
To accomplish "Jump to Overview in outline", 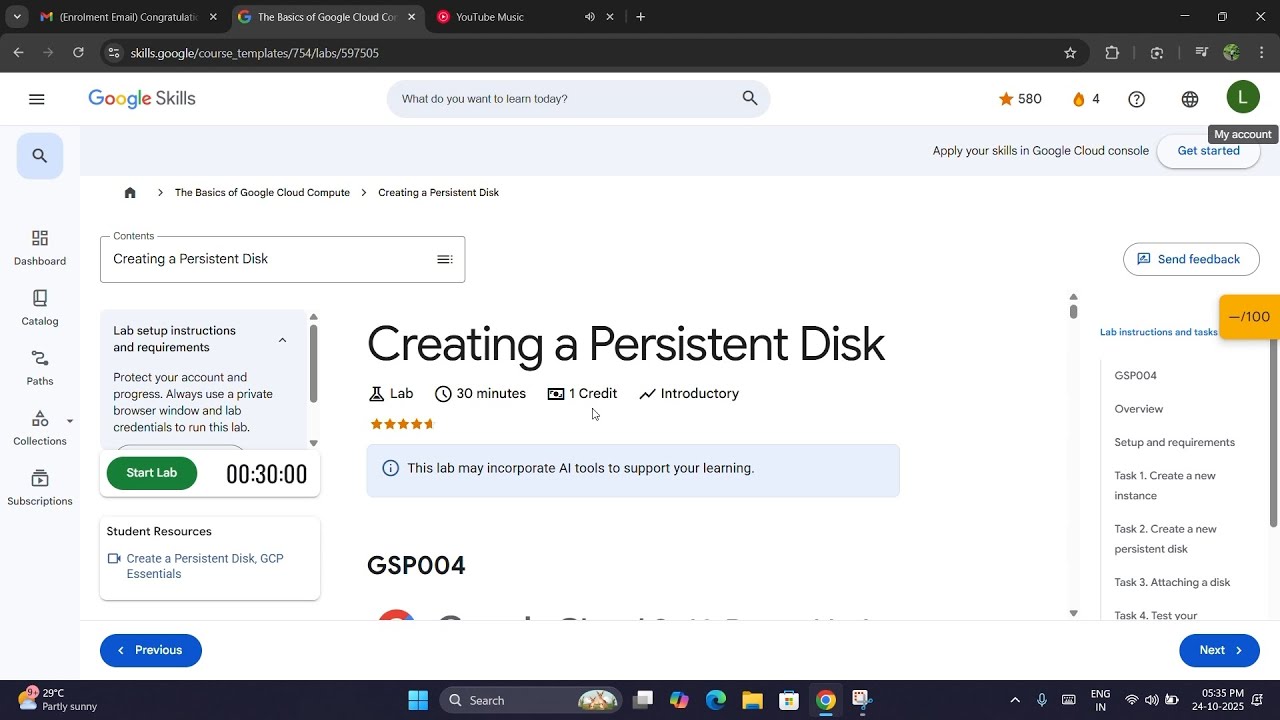I will 1139,409.
